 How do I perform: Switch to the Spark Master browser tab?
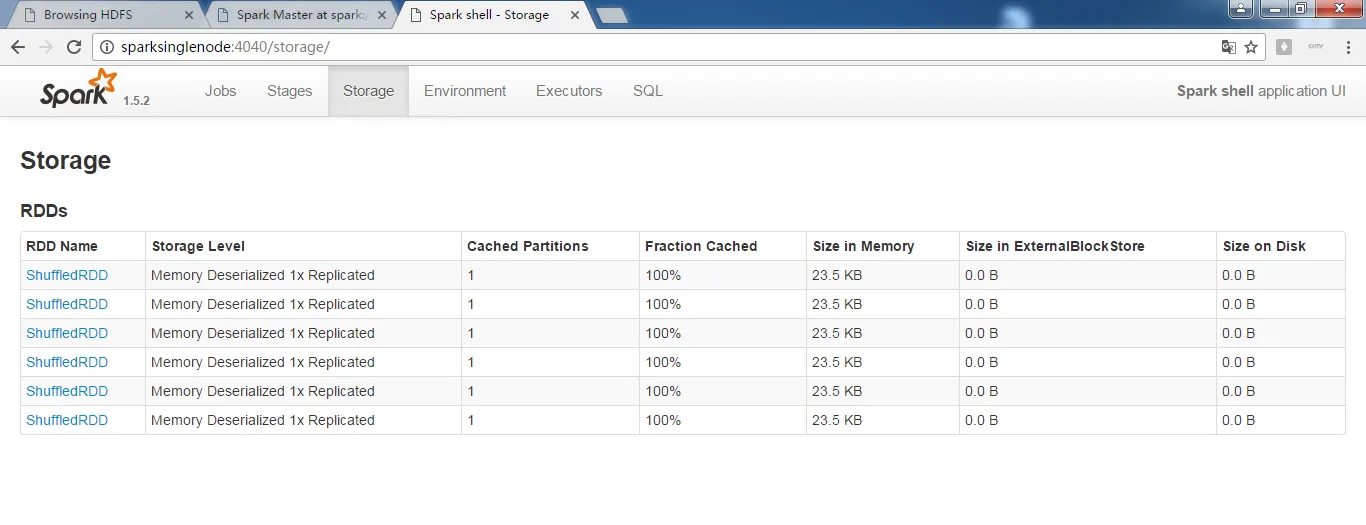coord(295,15)
